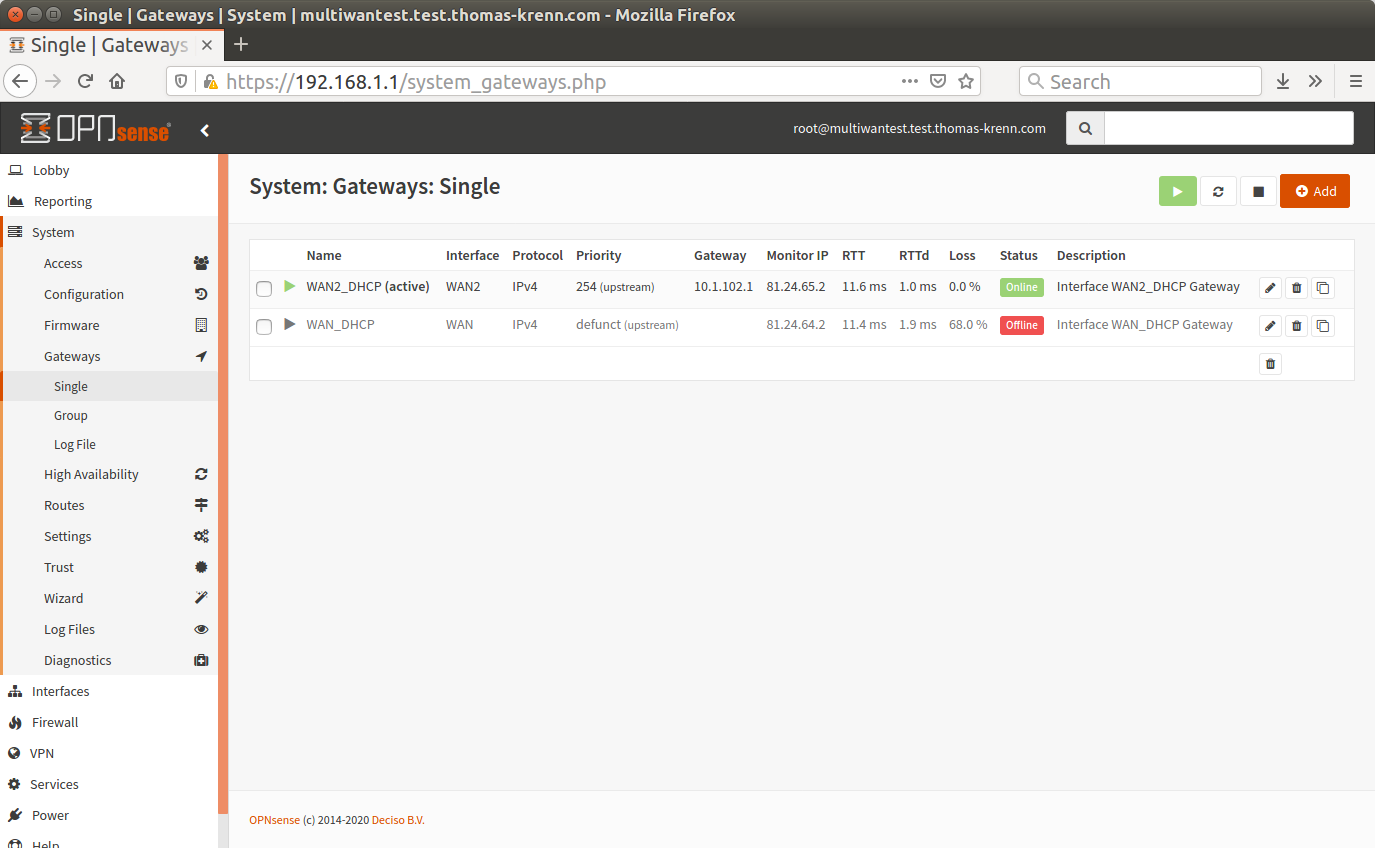This screenshot has height=848, width=1375.
Task: Select the WAN_DHCP row checkbox
Action: pos(264,326)
